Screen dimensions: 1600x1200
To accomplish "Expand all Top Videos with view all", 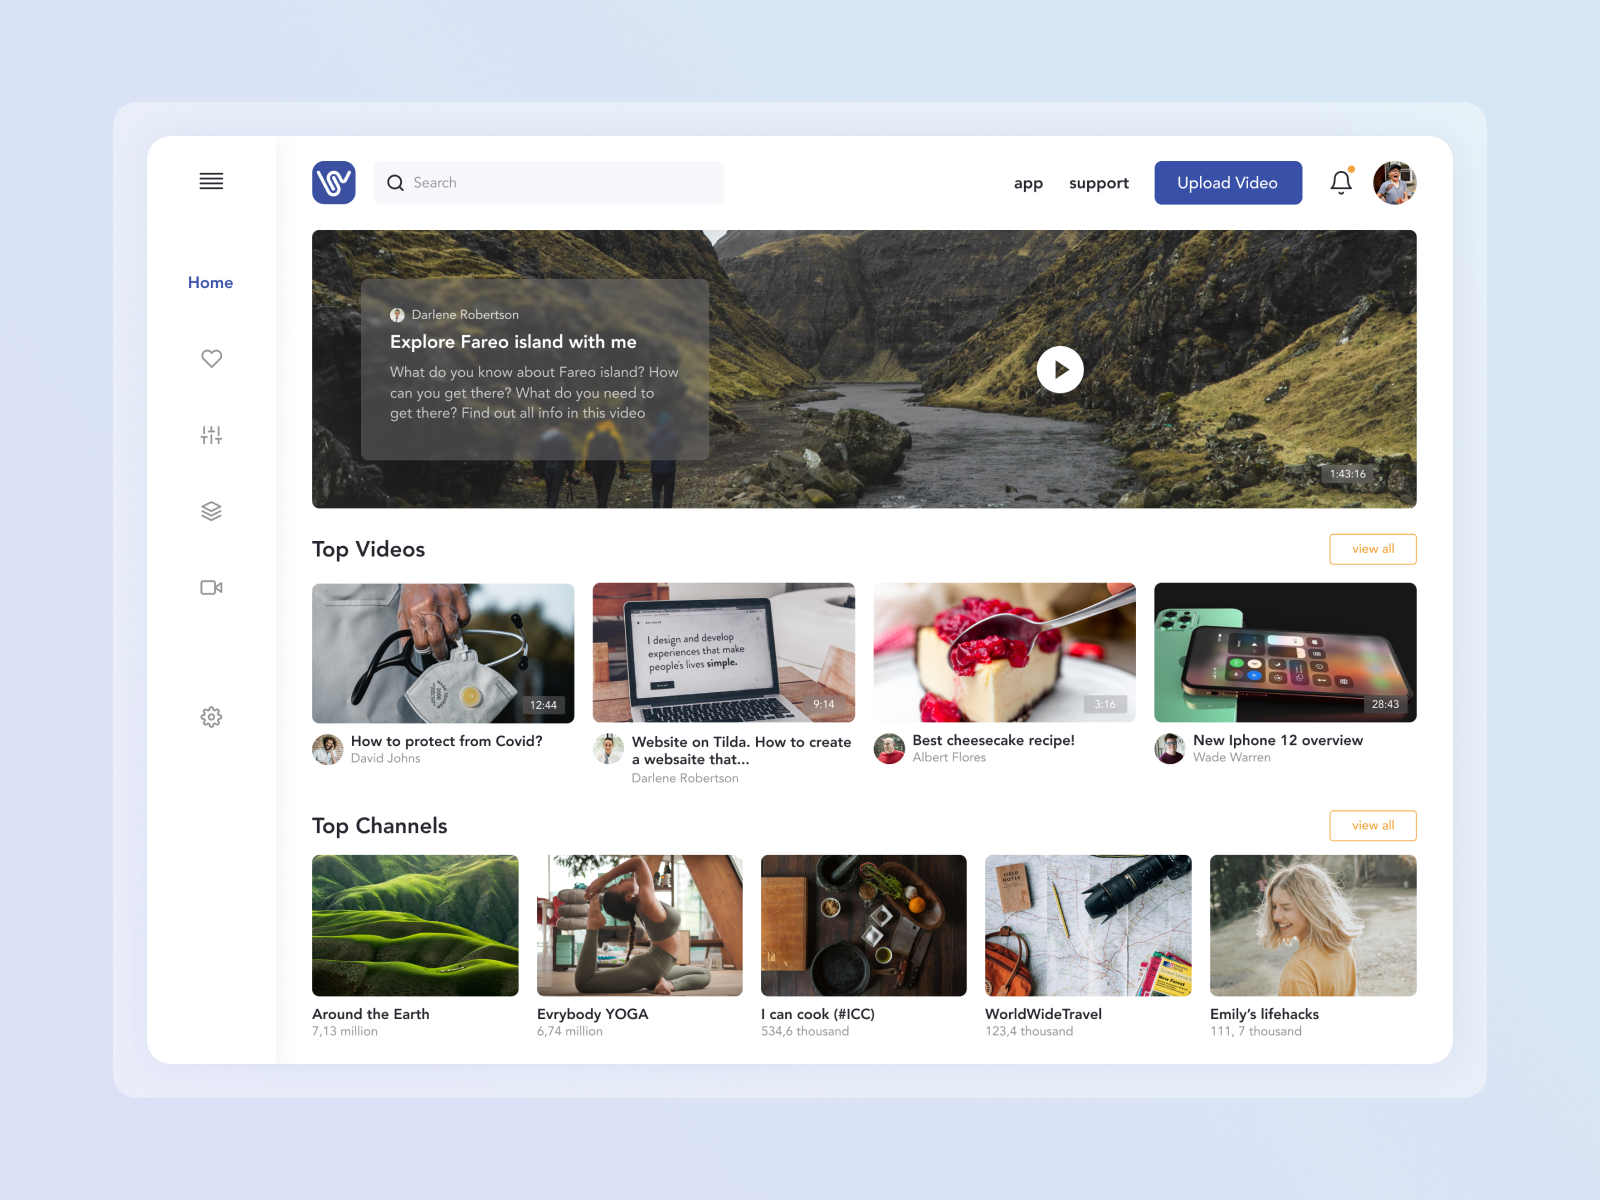I will click(1372, 549).
